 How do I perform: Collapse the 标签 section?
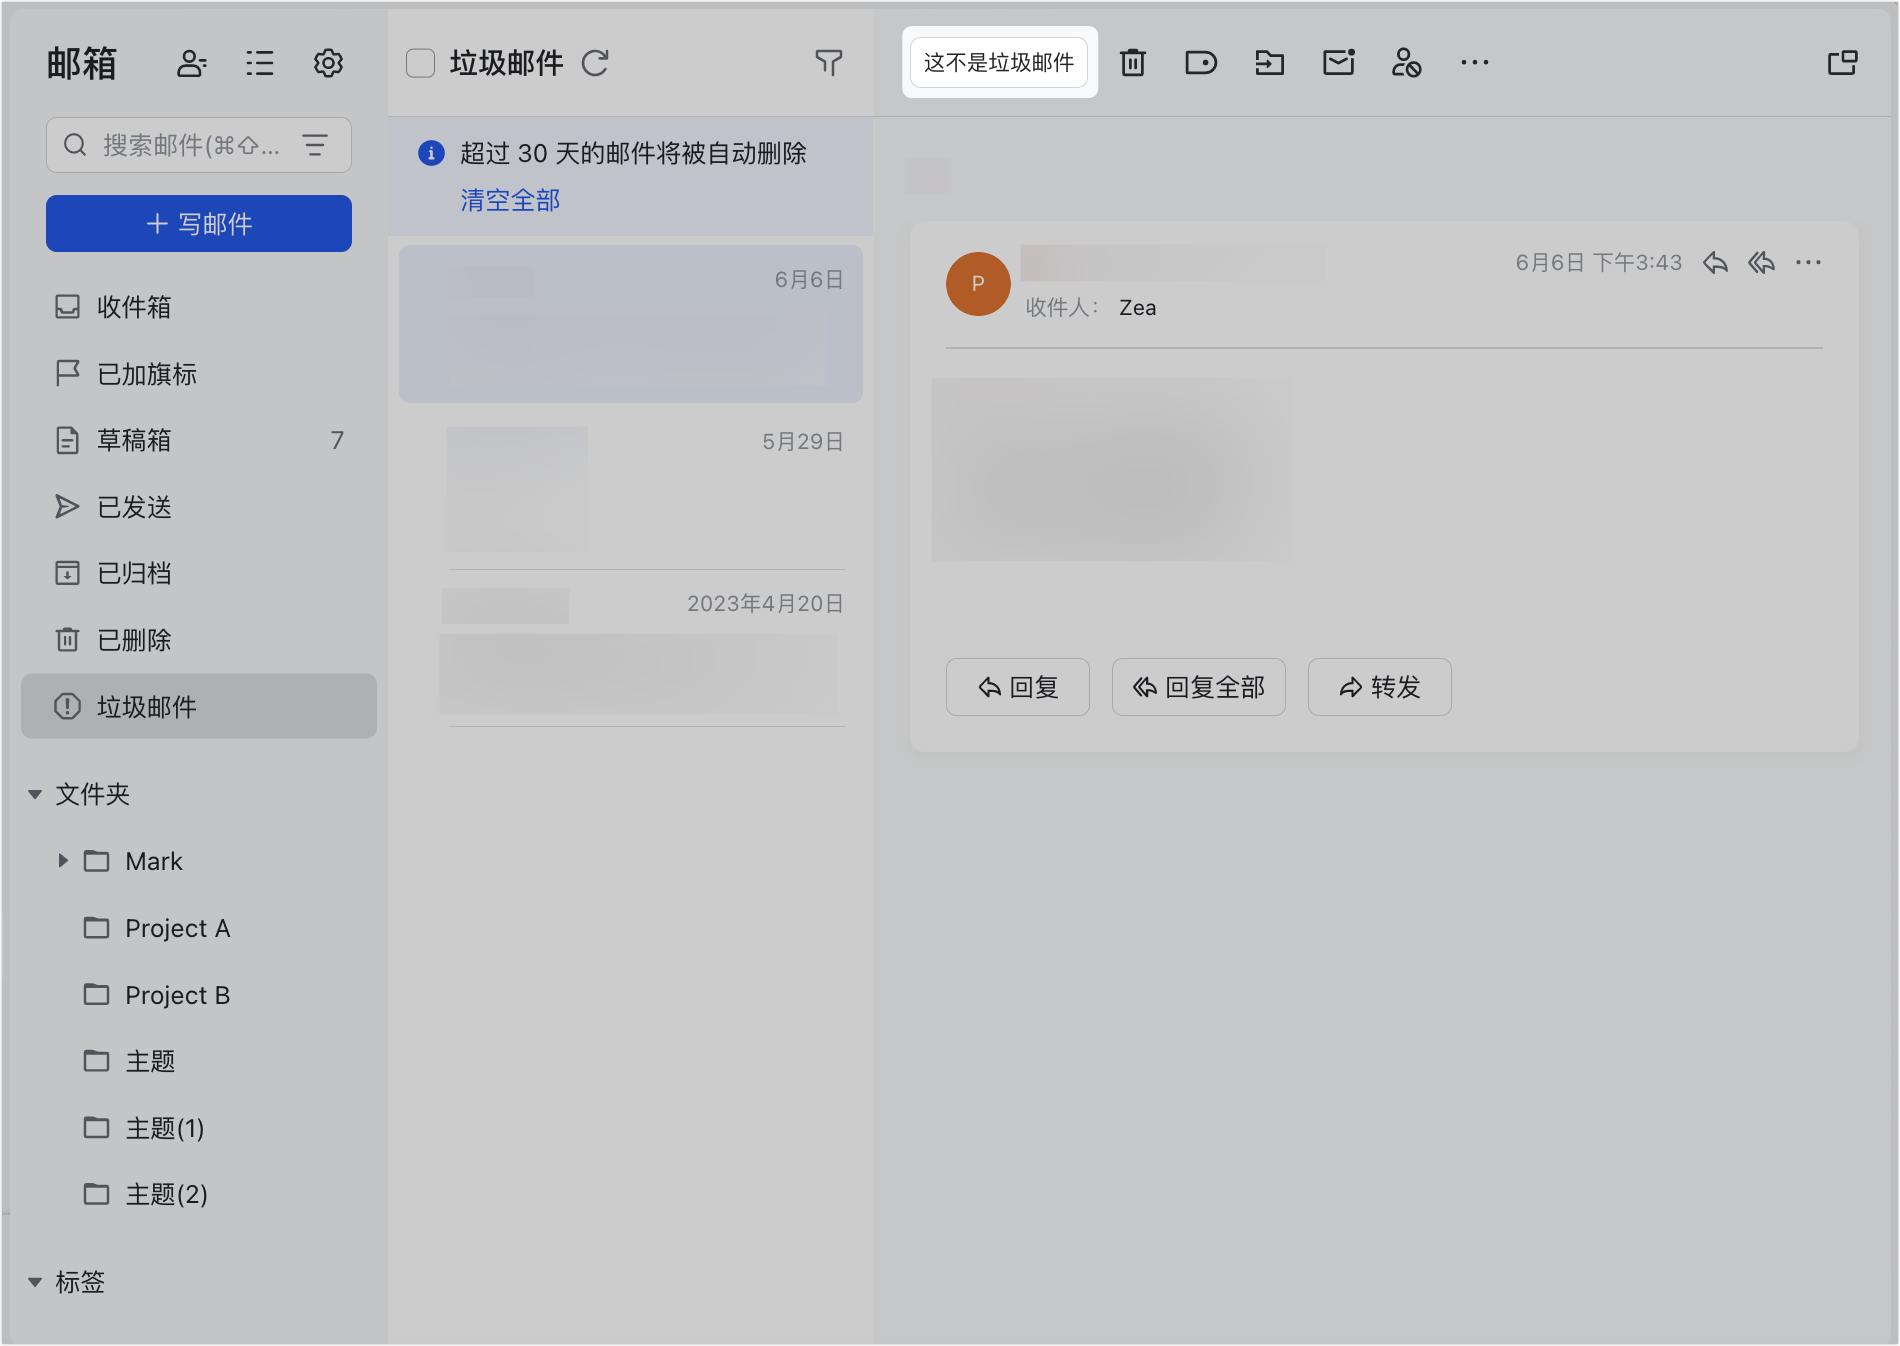click(x=35, y=1282)
